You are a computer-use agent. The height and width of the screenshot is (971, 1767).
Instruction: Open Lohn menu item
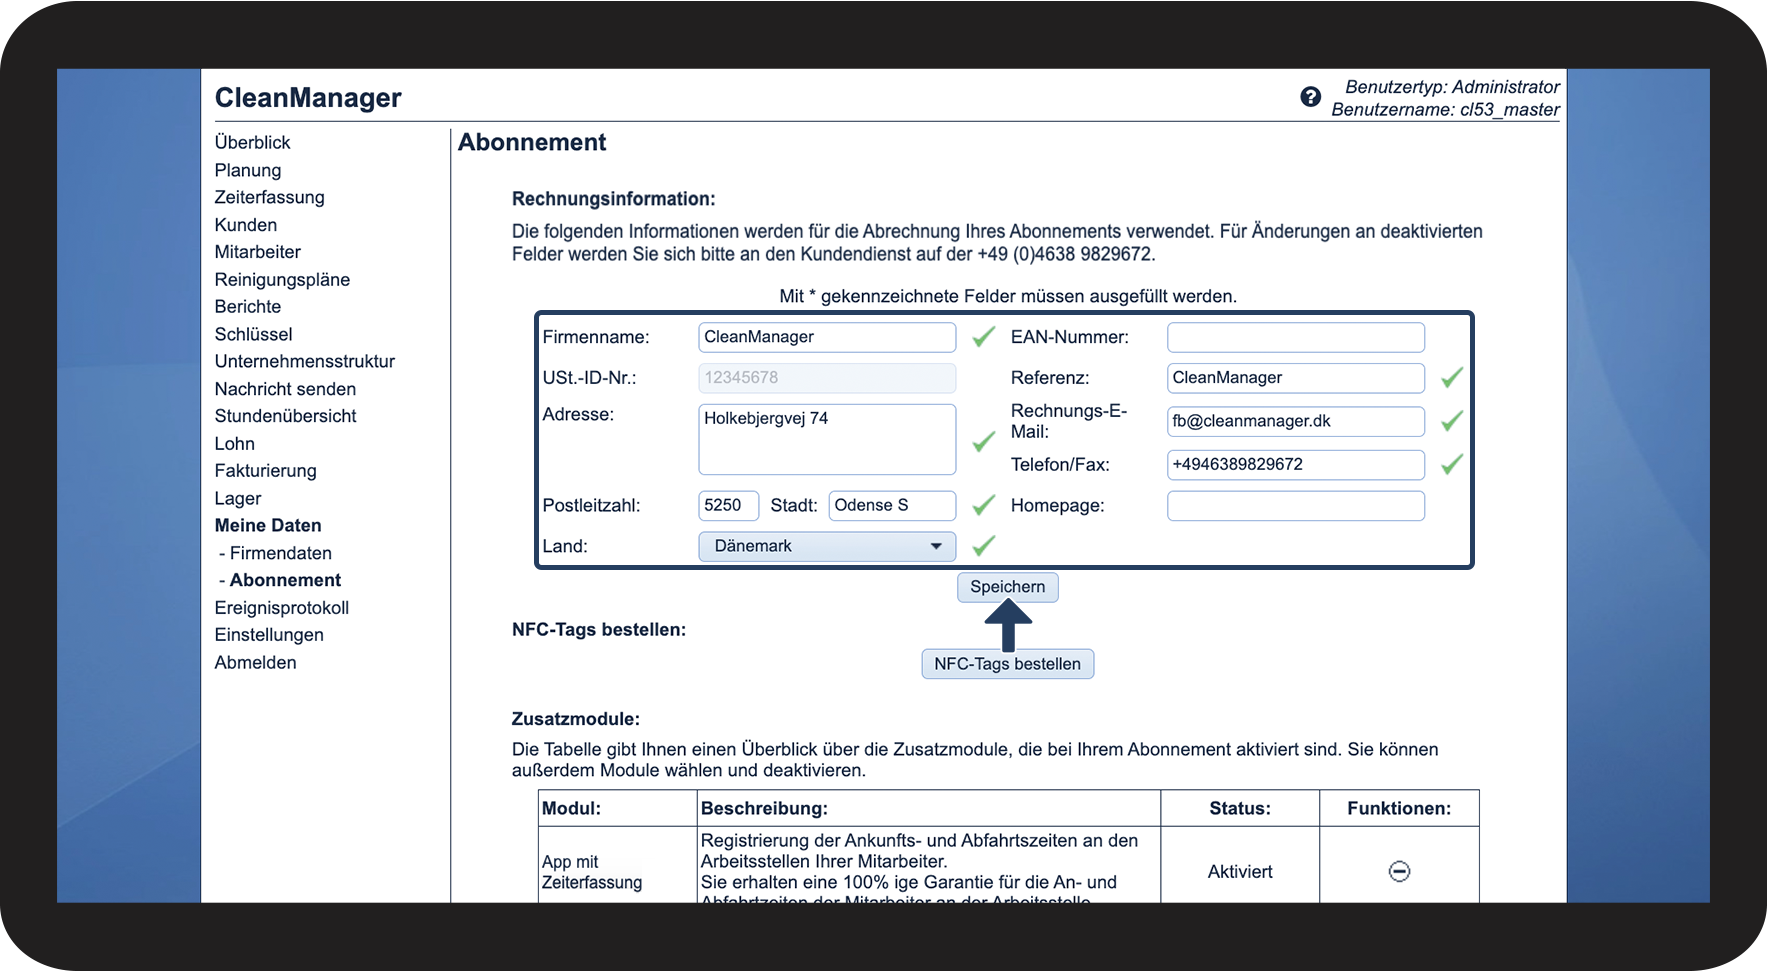point(234,444)
